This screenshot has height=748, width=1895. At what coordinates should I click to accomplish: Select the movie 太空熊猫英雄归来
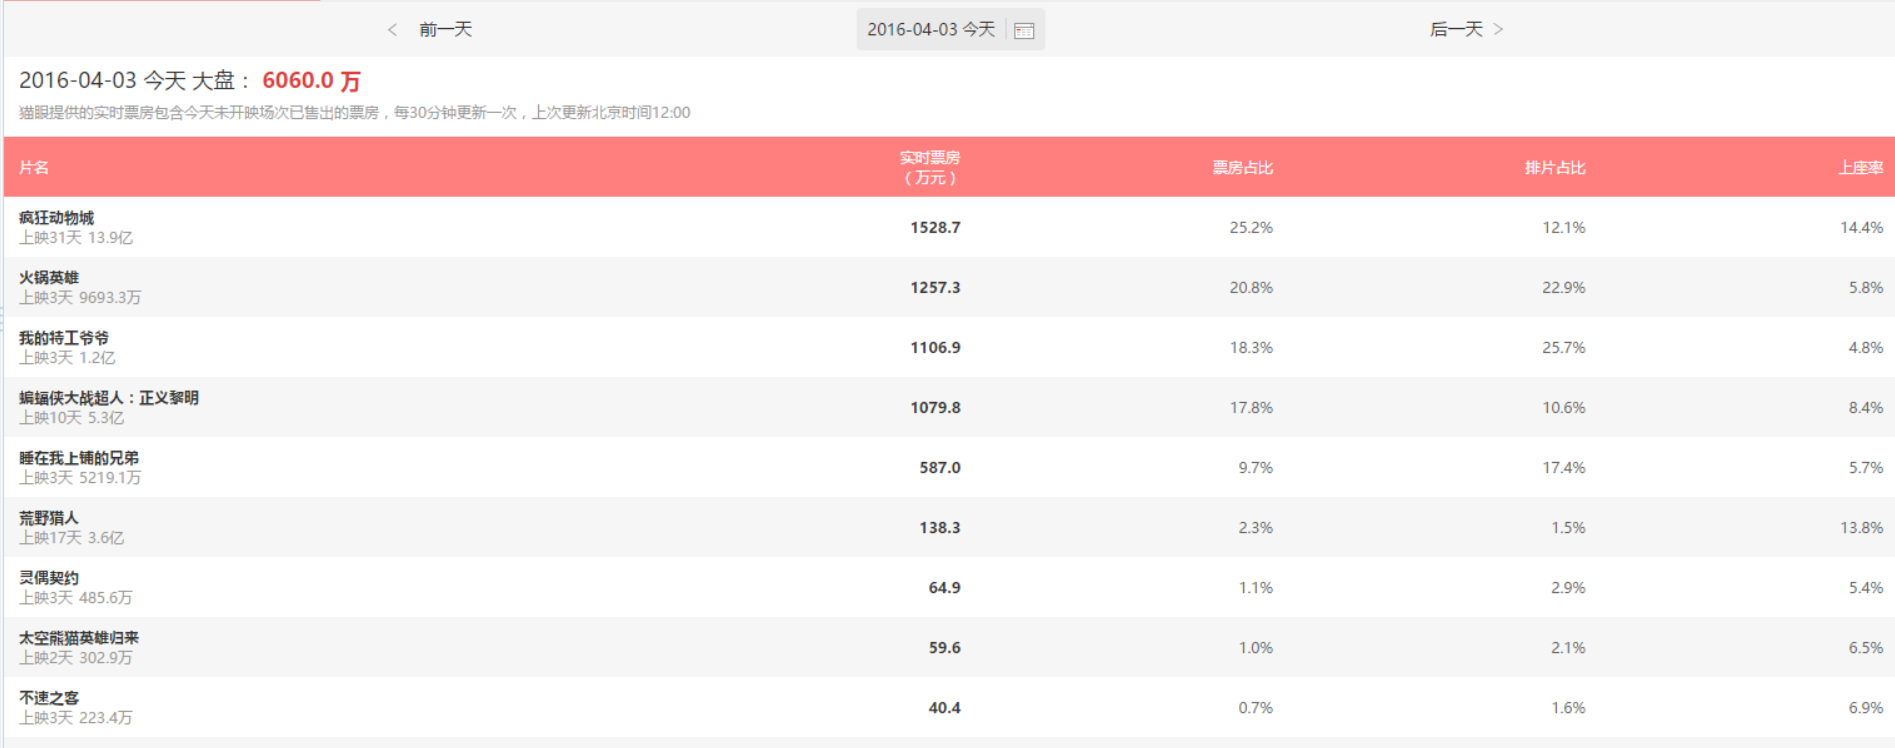[79, 638]
